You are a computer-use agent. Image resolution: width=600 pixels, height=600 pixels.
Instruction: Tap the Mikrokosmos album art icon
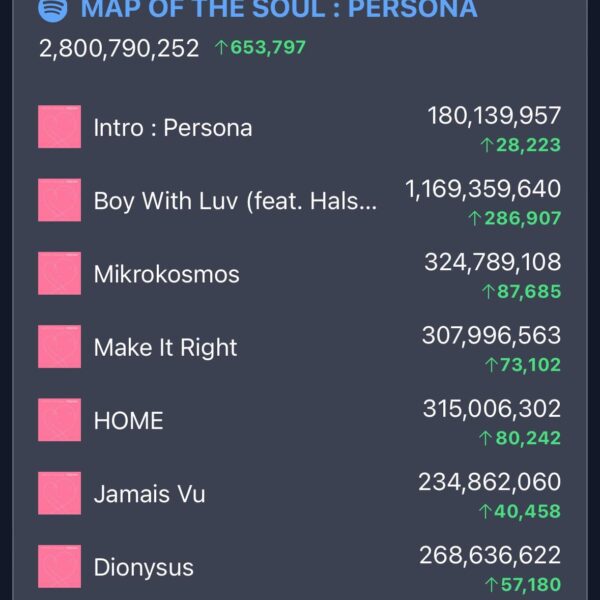59,273
